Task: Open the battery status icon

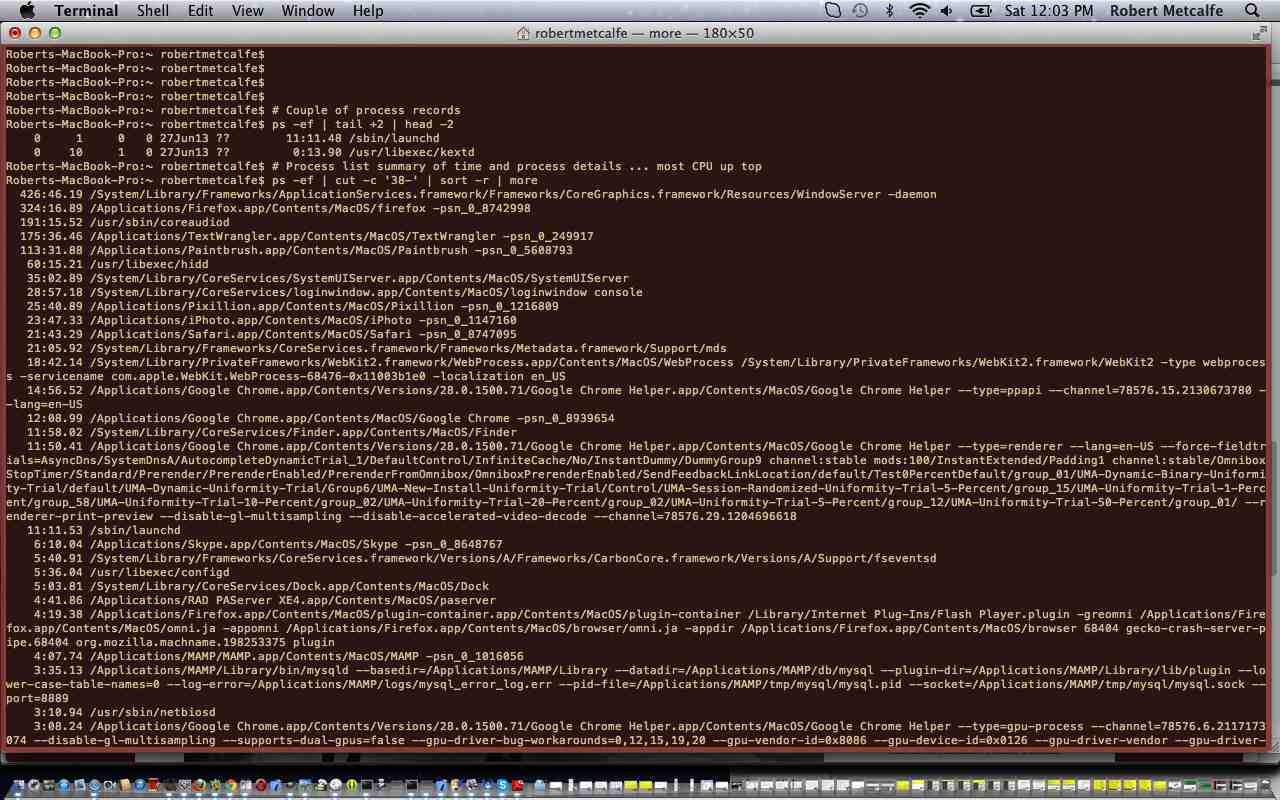Action: 981,11
